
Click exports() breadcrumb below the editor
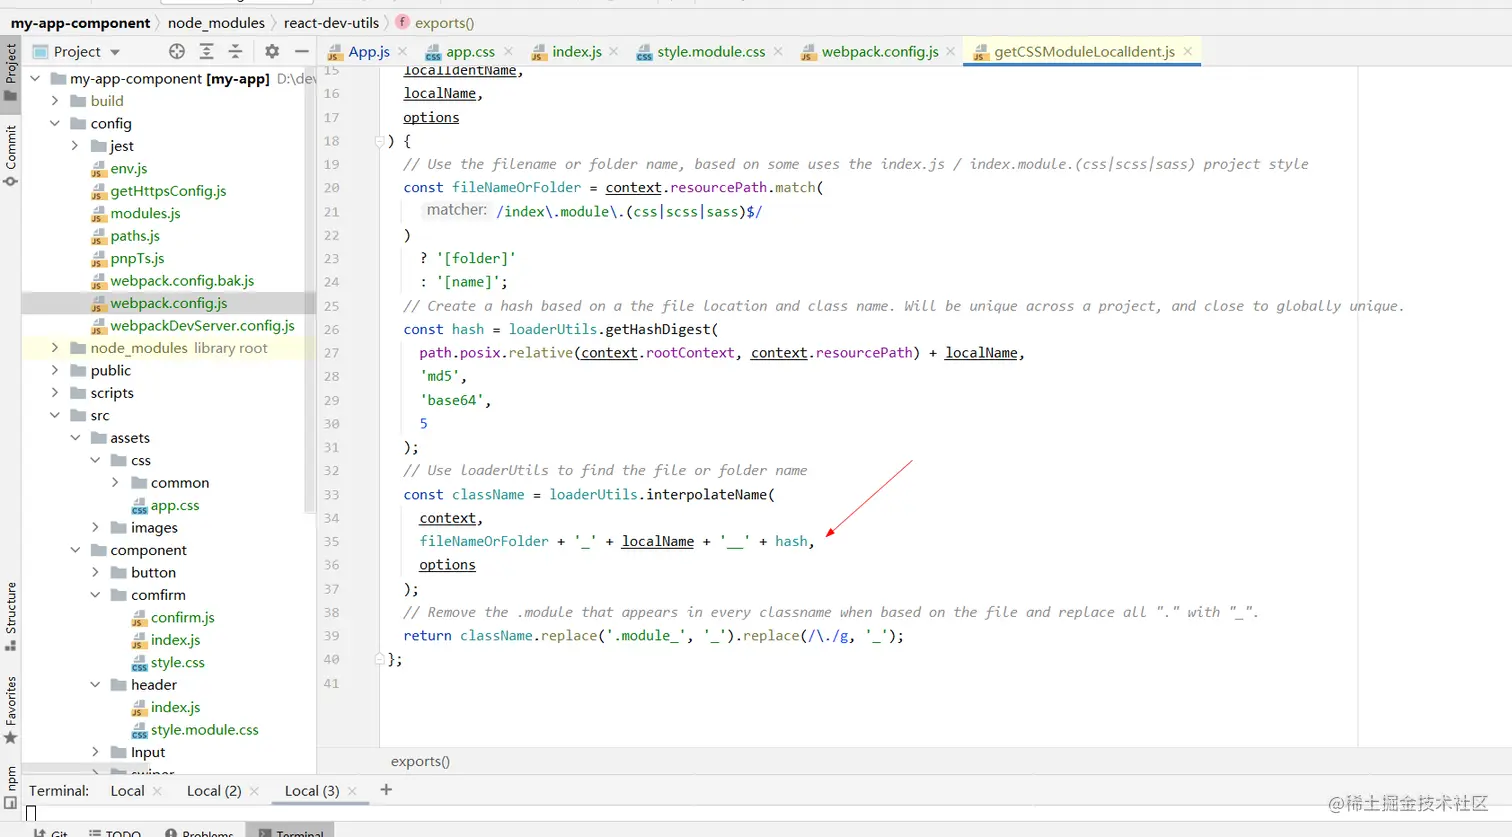pos(420,762)
